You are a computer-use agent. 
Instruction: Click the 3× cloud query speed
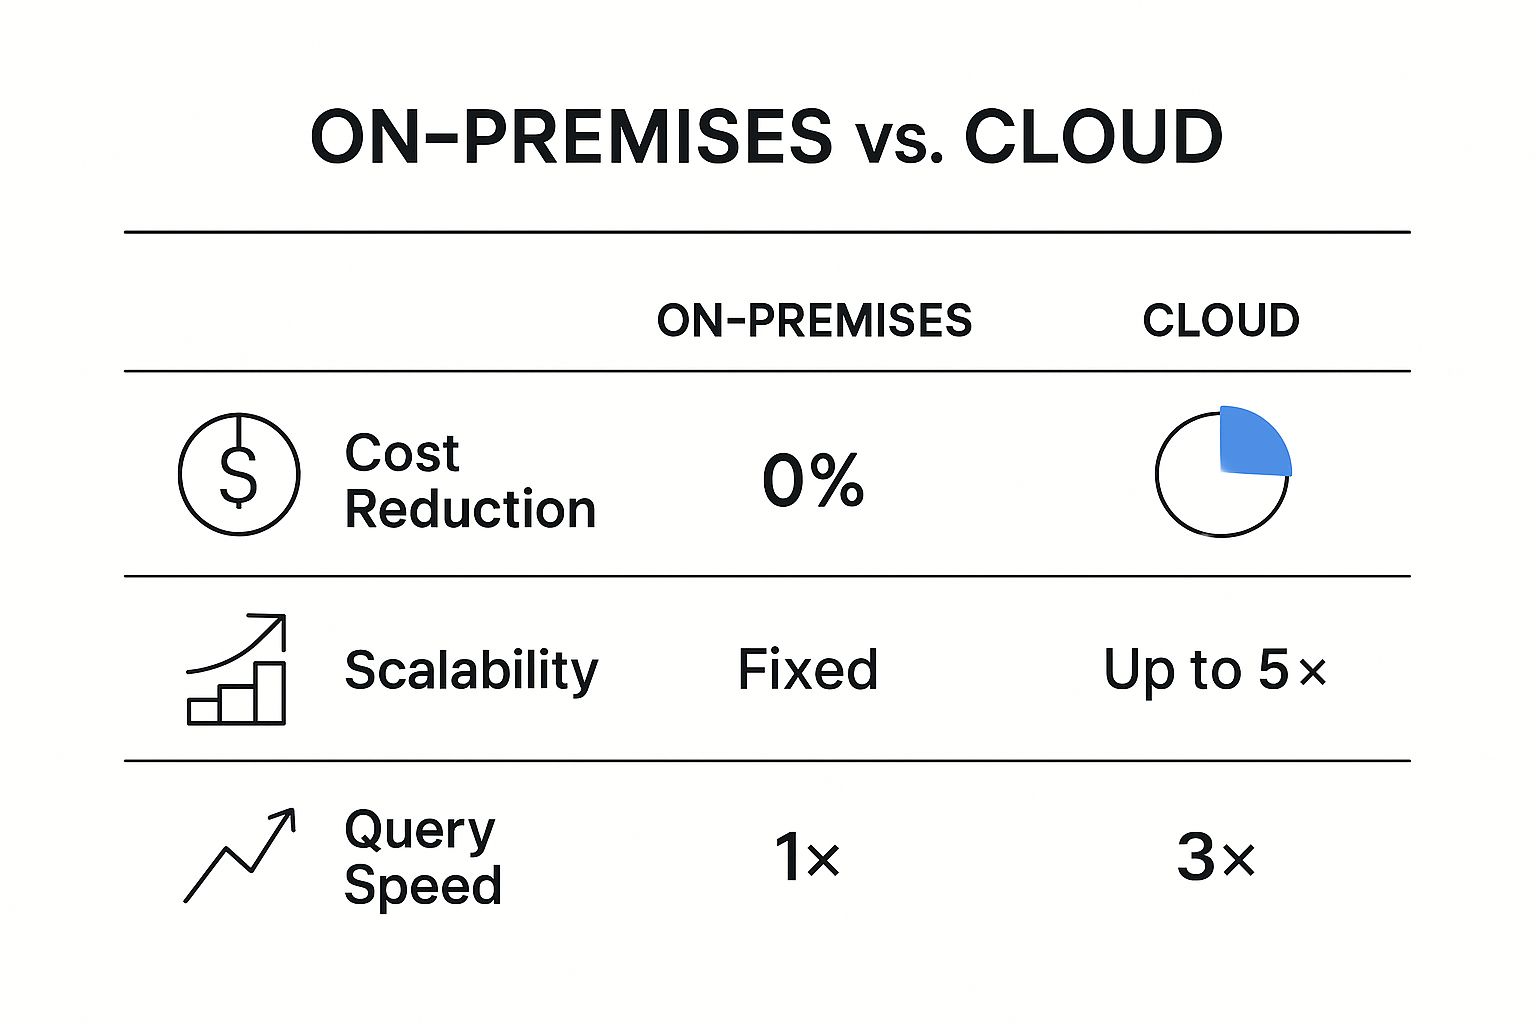[1215, 857]
